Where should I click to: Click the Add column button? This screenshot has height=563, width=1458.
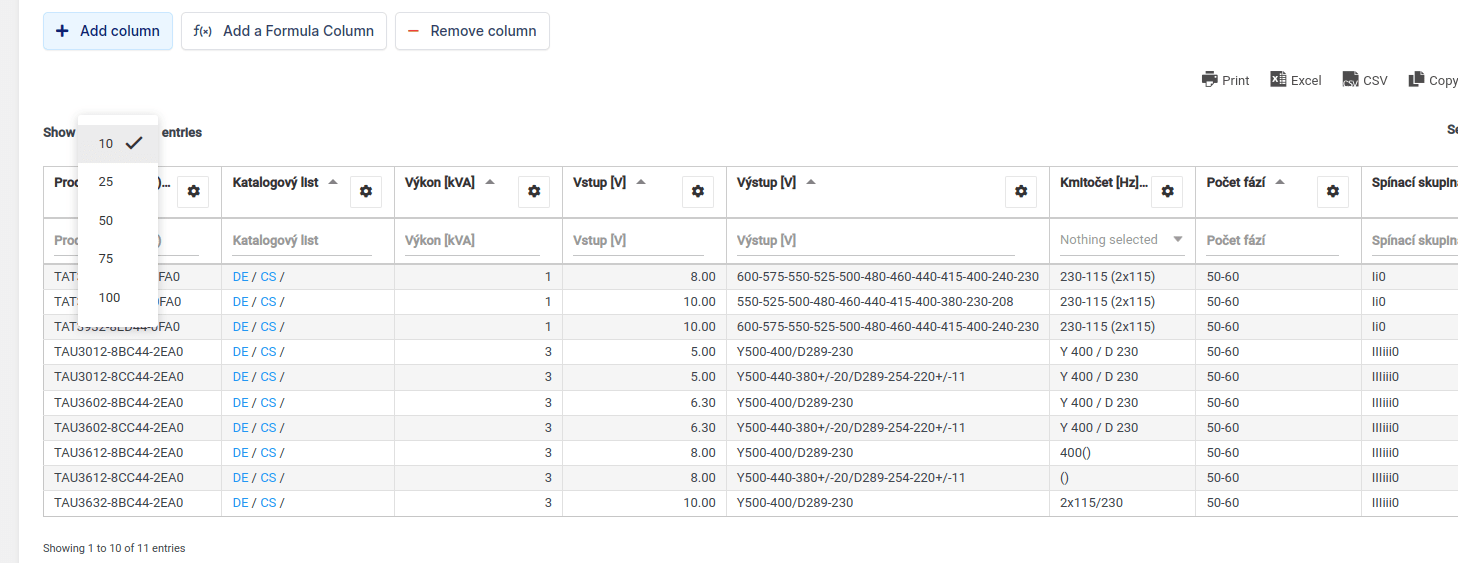[108, 31]
